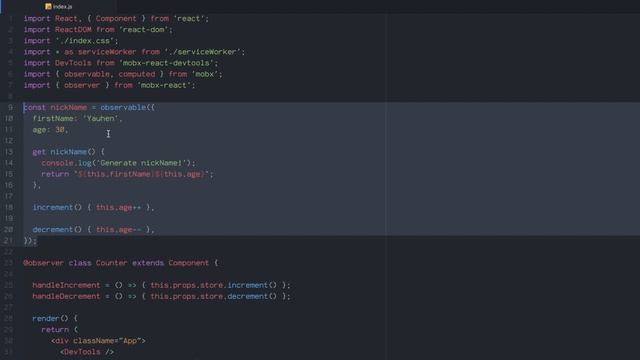Click the age value 30
640x360 pixels.
[60, 130]
